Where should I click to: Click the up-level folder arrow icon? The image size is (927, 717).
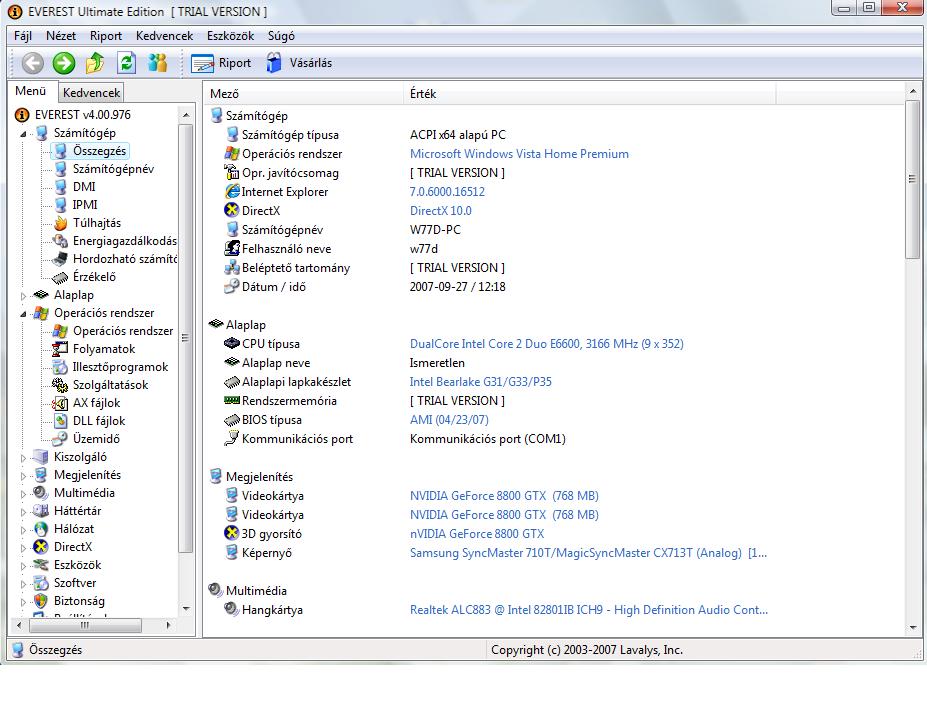coord(95,63)
